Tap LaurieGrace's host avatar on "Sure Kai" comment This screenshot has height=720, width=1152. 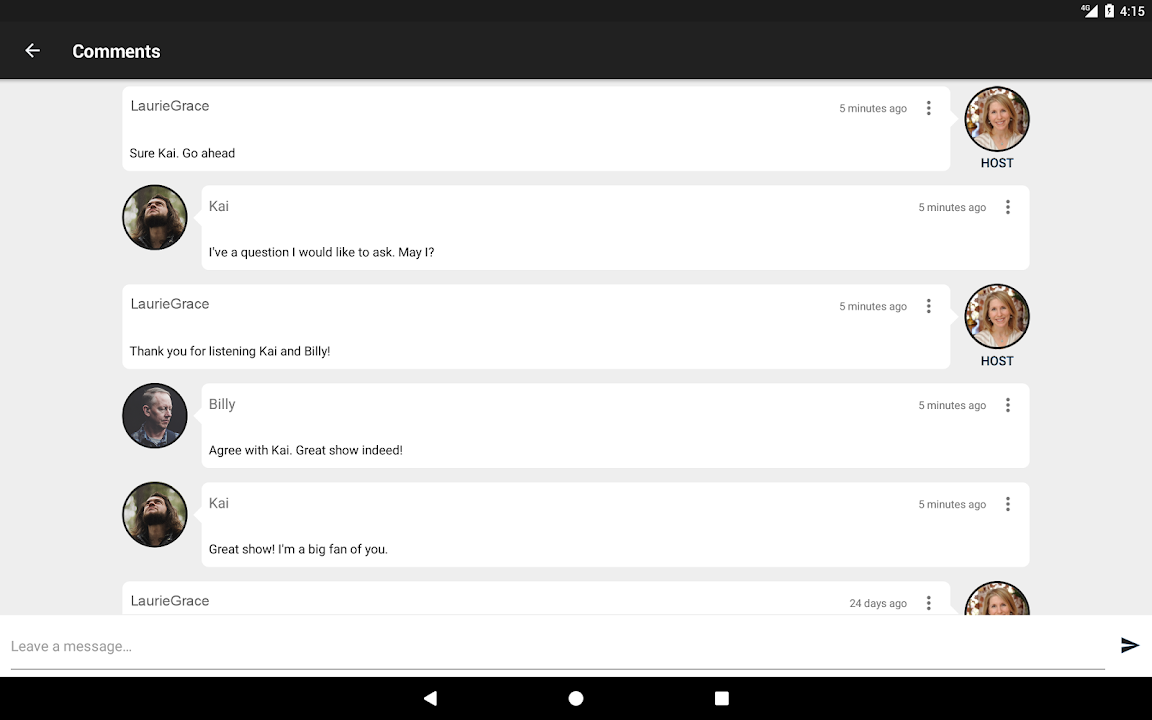point(996,119)
